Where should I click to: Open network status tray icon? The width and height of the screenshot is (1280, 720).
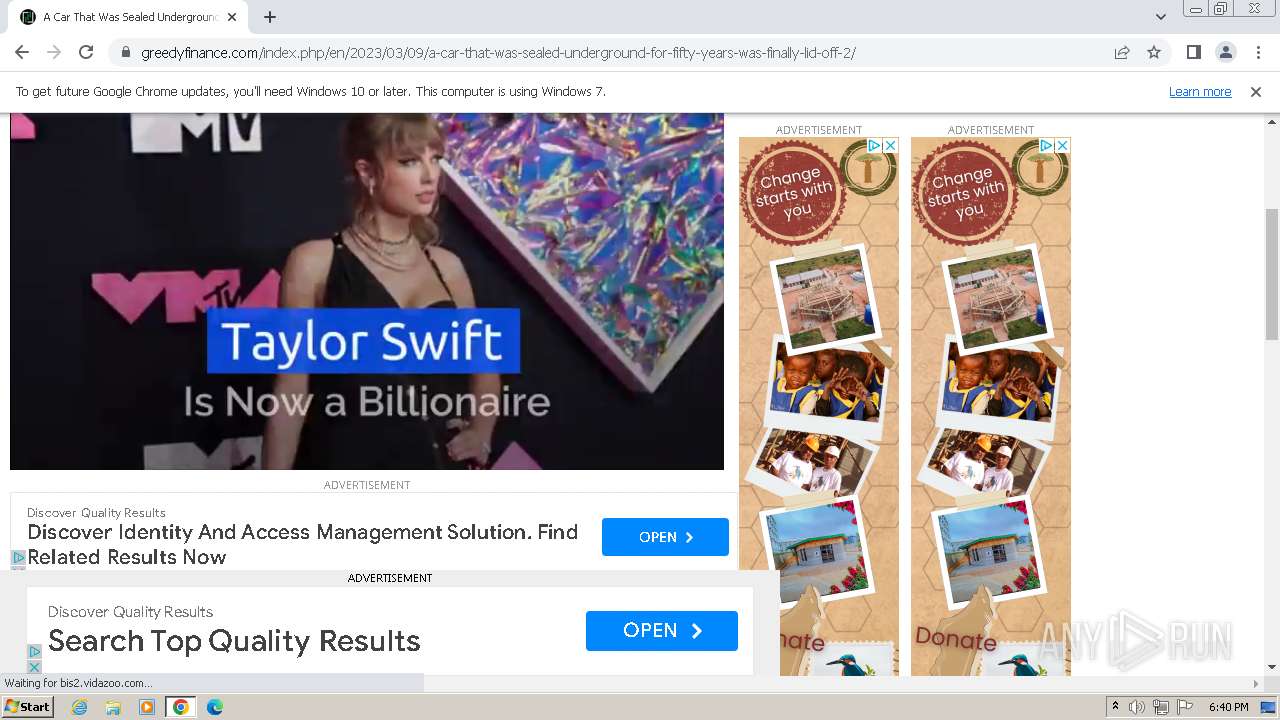(x=1160, y=707)
